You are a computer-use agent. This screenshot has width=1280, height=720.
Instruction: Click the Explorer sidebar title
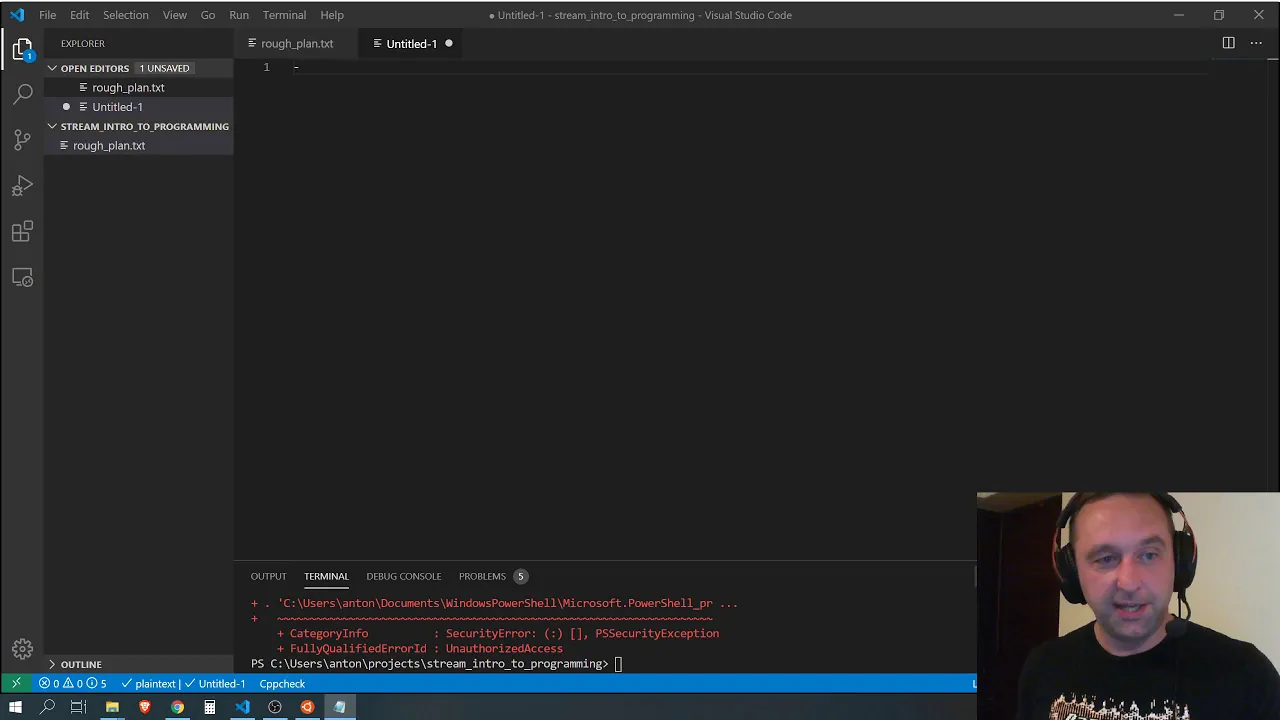point(82,44)
